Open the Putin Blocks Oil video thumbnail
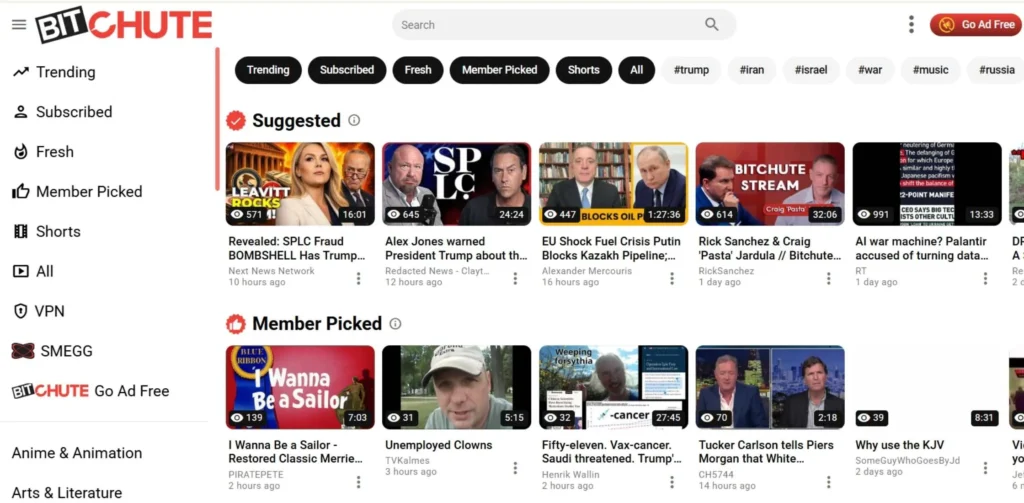The height and width of the screenshot is (503, 1024). coord(613,184)
